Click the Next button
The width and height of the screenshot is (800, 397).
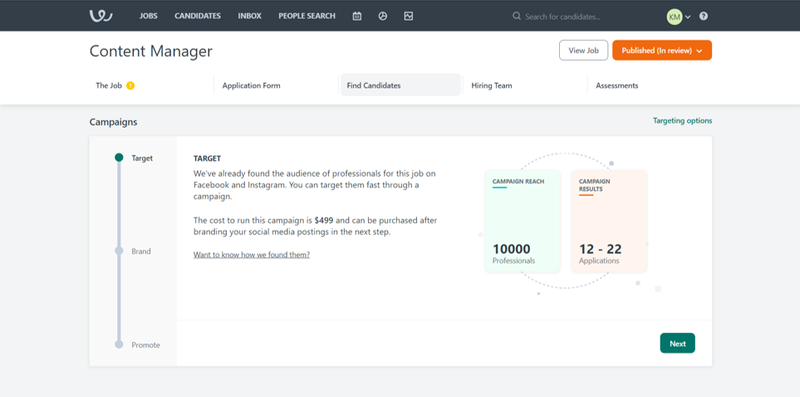click(678, 343)
